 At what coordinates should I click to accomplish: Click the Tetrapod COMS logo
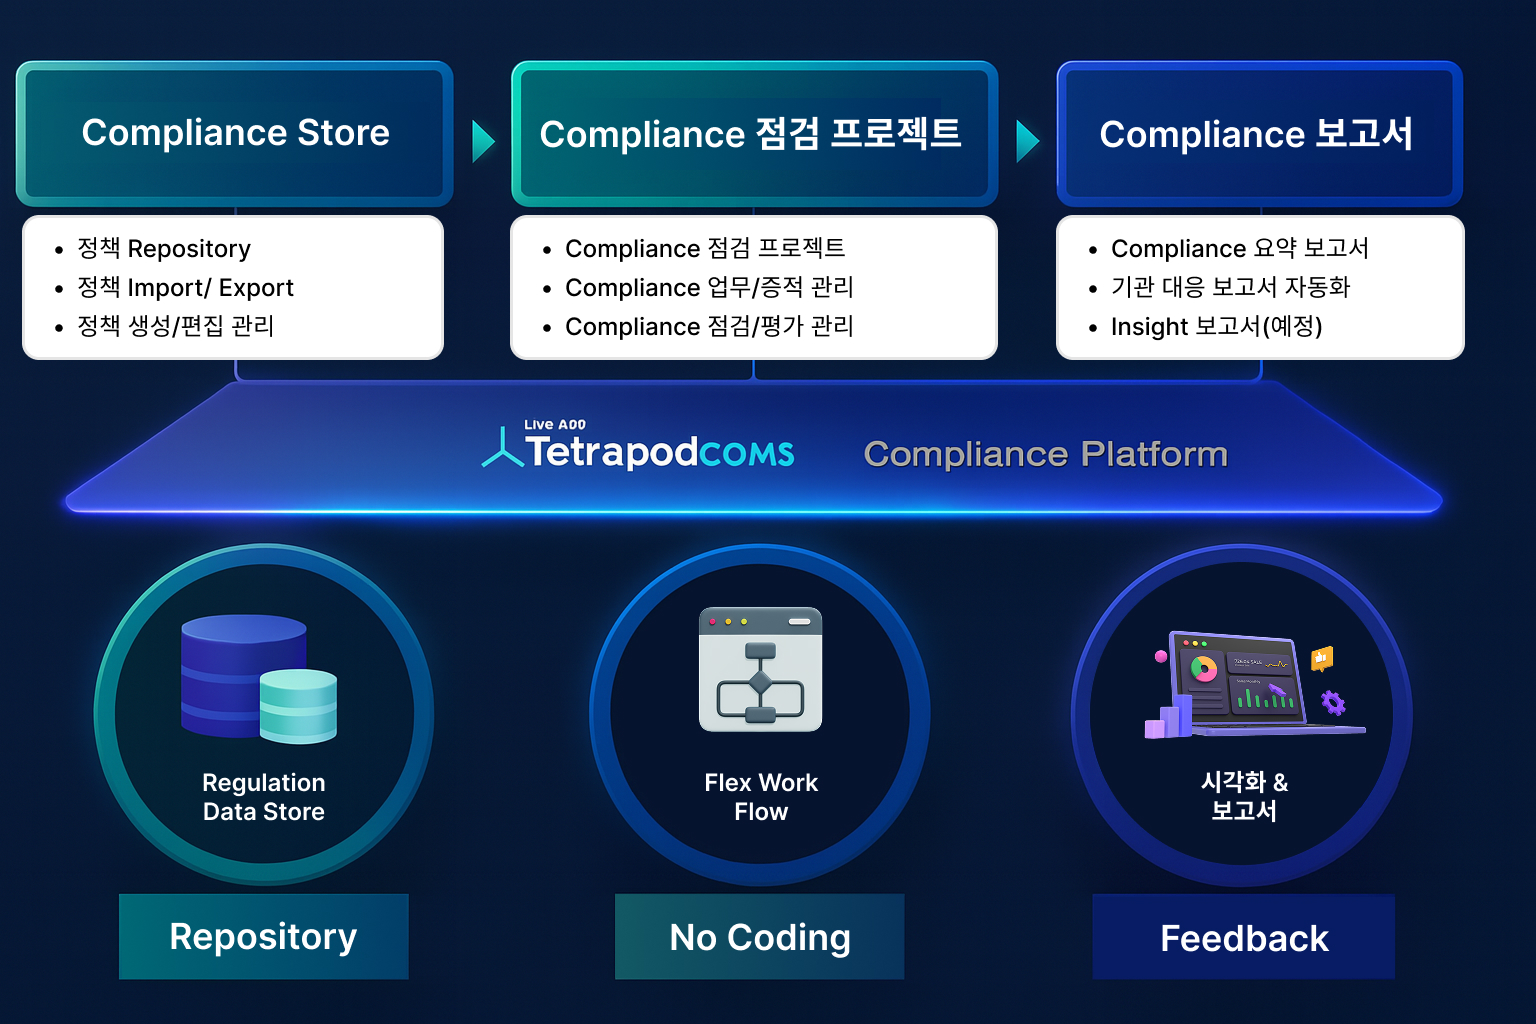(x=638, y=448)
